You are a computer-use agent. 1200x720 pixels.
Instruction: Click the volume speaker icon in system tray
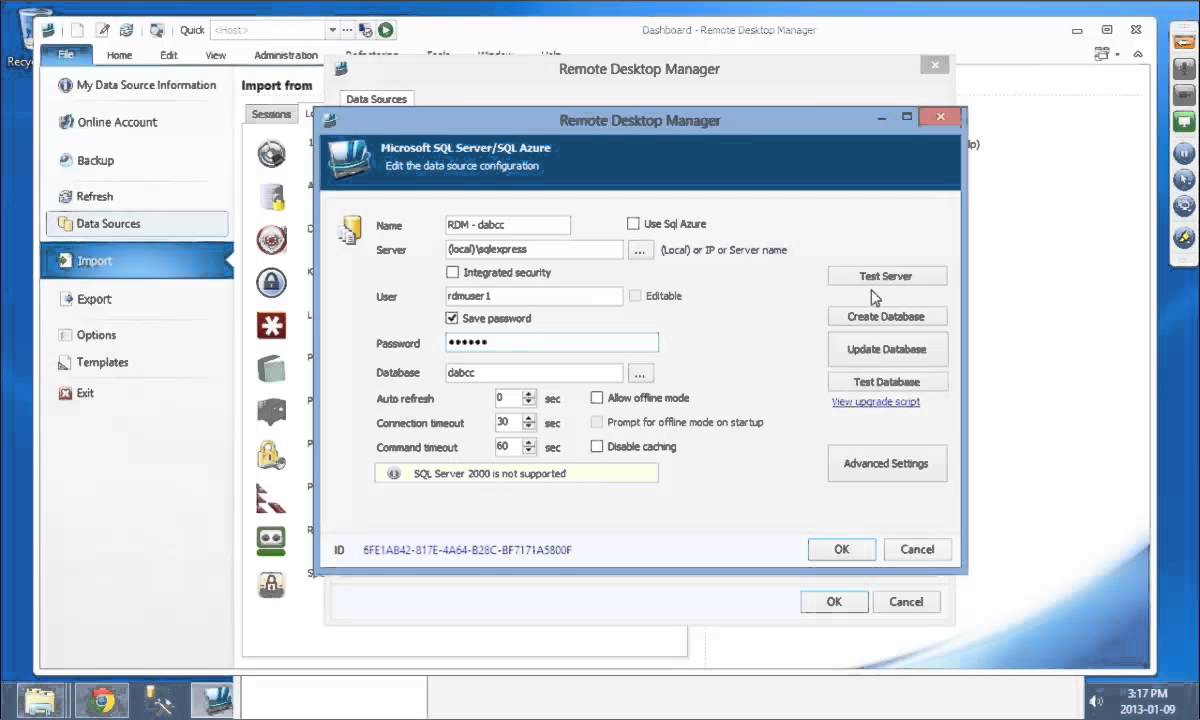1096,701
